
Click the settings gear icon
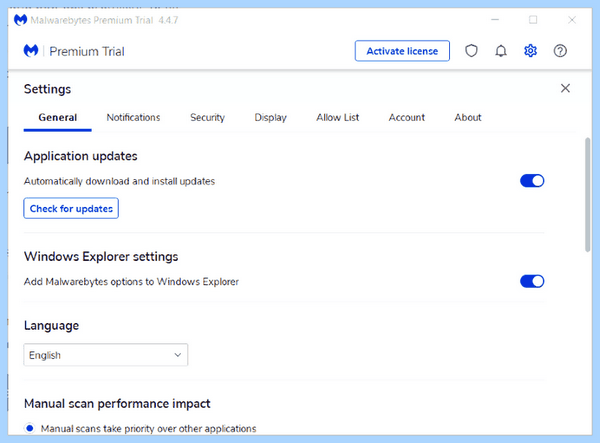coord(530,51)
